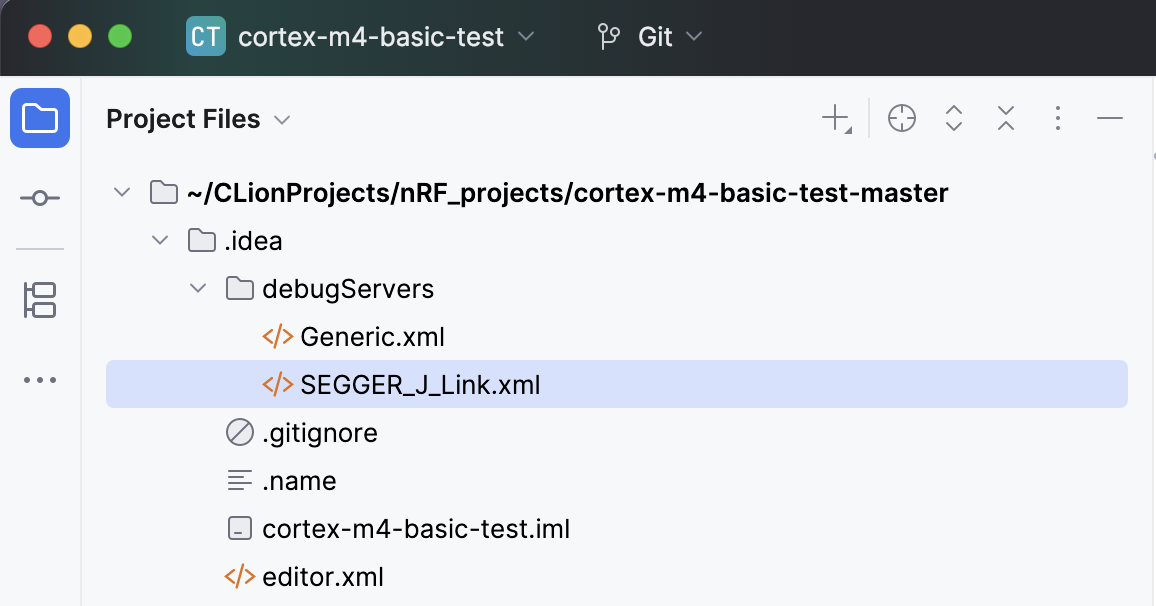
Task: Collapse the cortex-m4-basic-test-master root node
Action: point(122,192)
